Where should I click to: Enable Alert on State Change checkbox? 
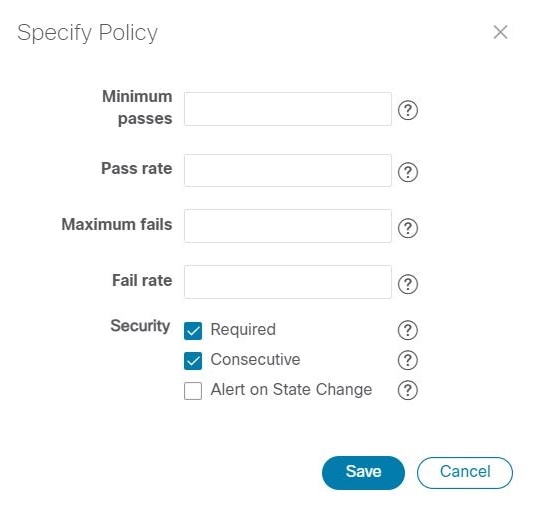[x=193, y=391]
